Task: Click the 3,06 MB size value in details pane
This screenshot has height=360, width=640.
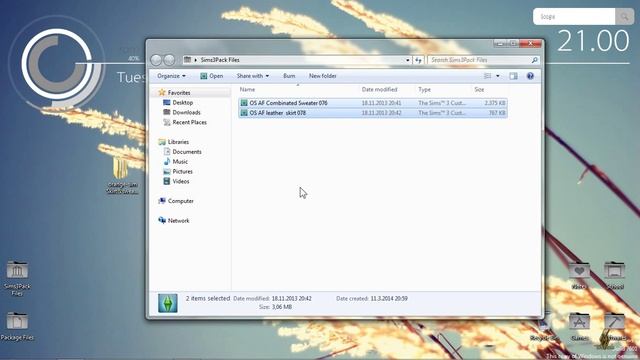Action: (x=282, y=307)
